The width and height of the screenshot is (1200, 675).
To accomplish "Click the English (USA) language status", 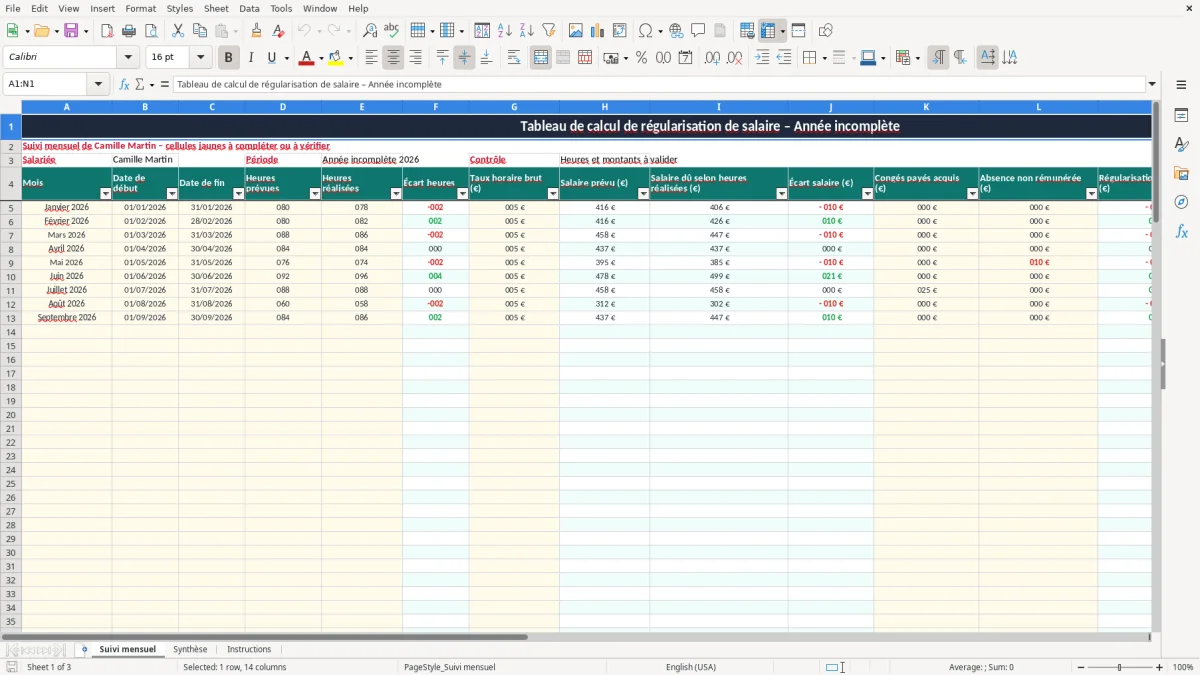I will point(691,667).
